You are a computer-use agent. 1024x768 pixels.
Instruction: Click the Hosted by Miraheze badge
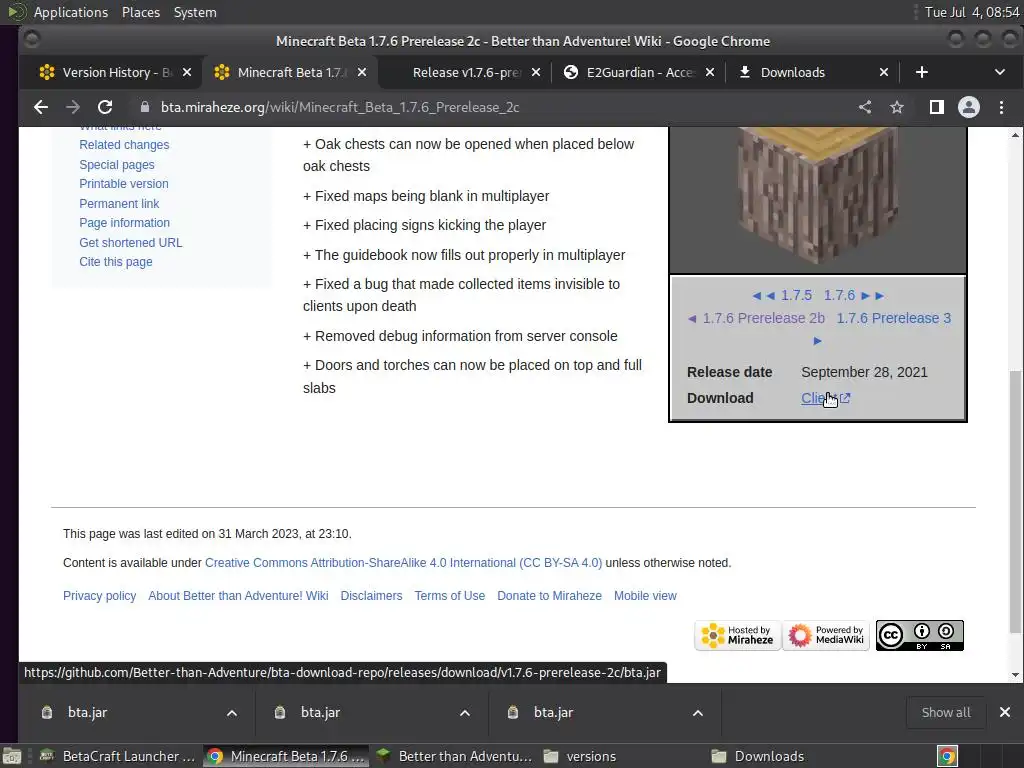(737, 635)
